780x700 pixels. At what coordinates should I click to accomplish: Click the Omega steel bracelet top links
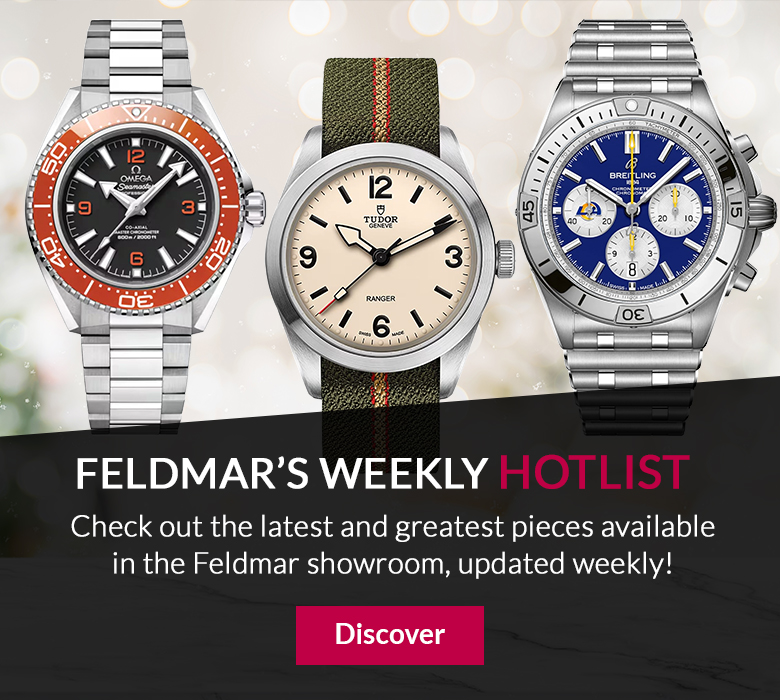[x=135, y=55]
